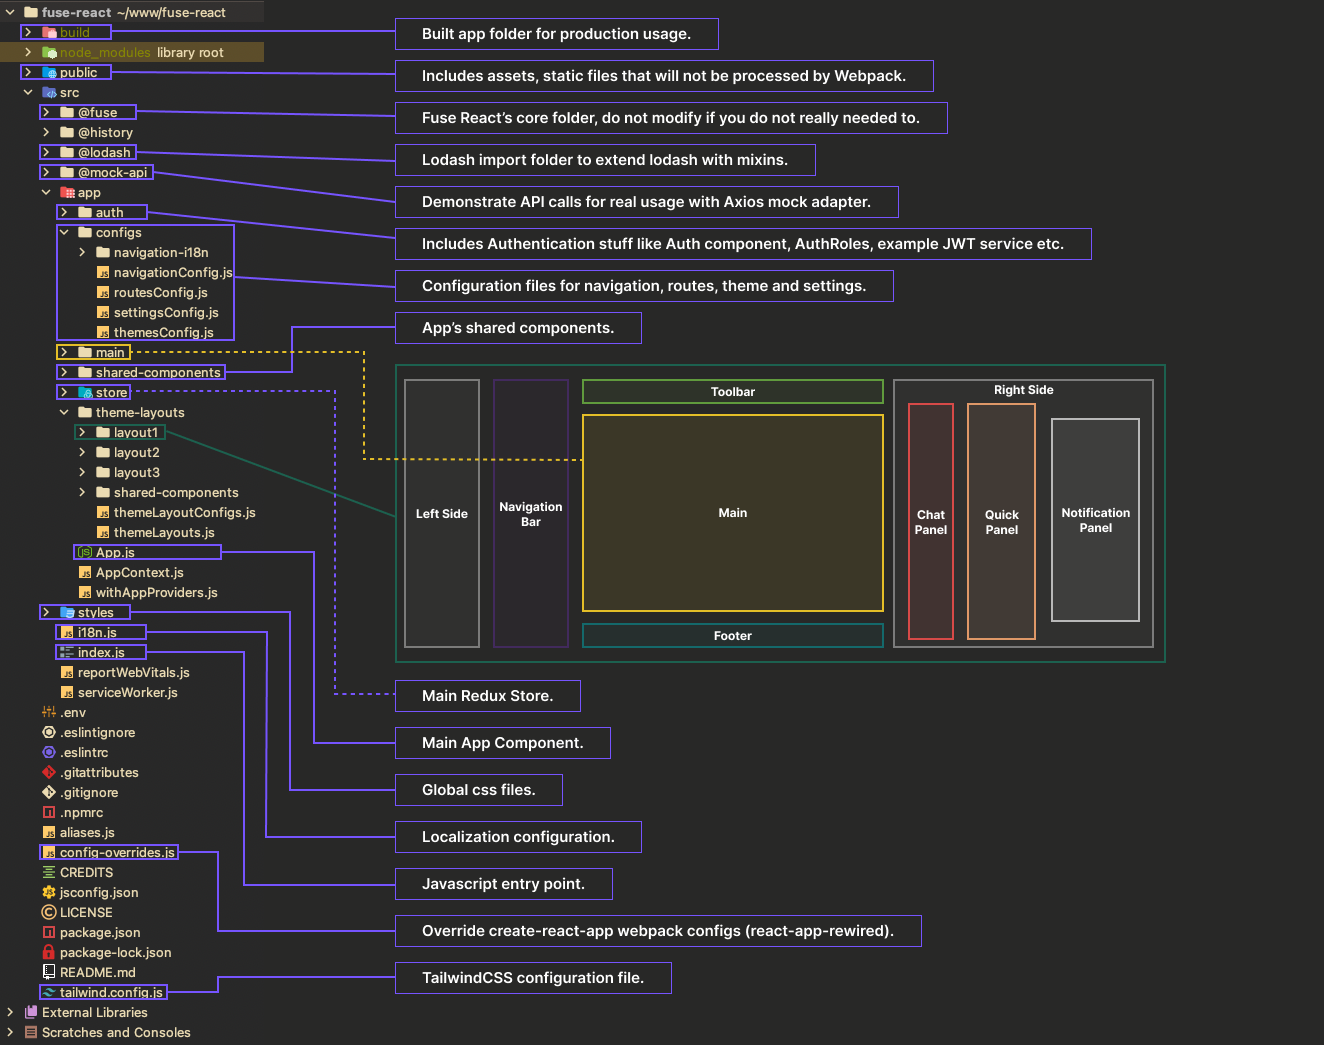Expand the @fuse folder chevron
The height and width of the screenshot is (1045, 1324).
click(x=46, y=113)
